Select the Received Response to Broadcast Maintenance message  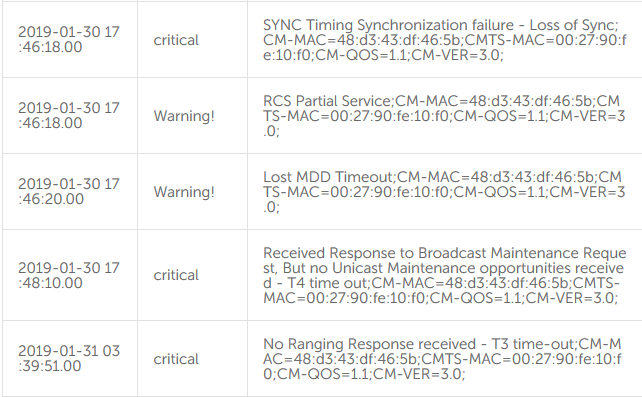(x=445, y=275)
